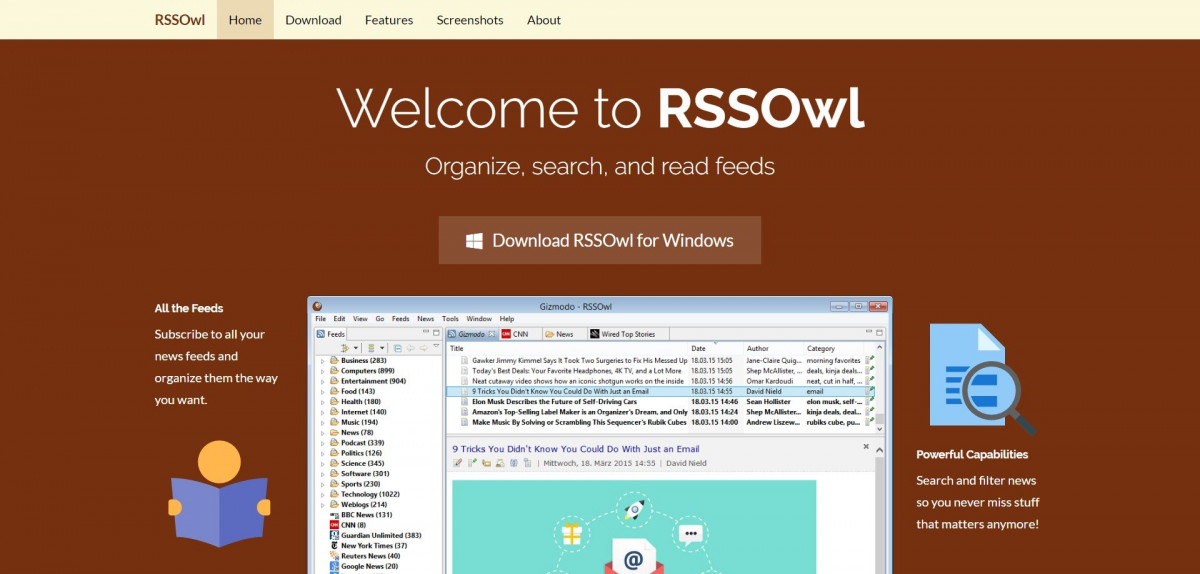Screen dimensions: 1200x574
Task: Go to Features in the site navbar
Action: coord(389,19)
